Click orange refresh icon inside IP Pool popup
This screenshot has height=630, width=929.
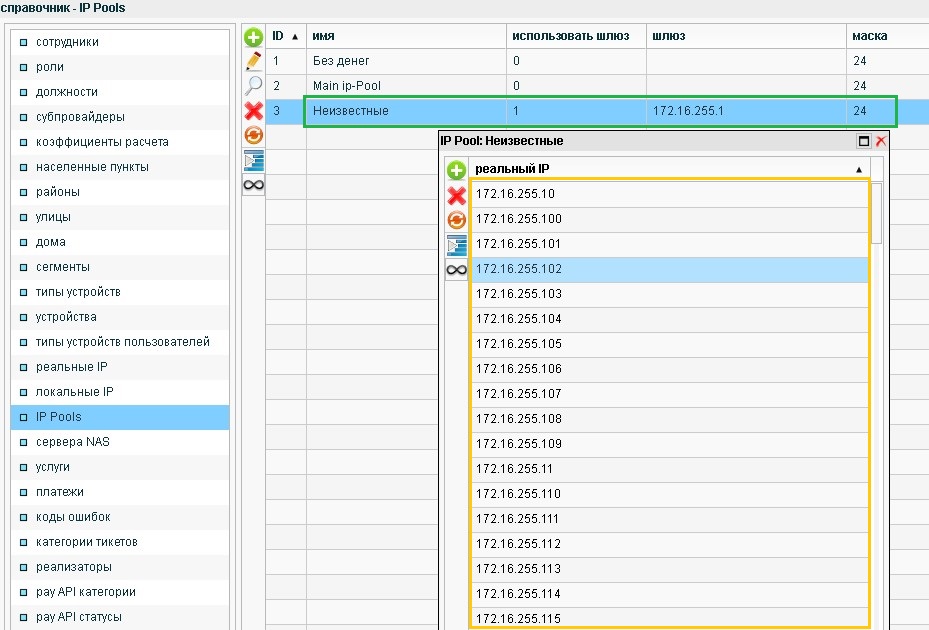[456, 220]
